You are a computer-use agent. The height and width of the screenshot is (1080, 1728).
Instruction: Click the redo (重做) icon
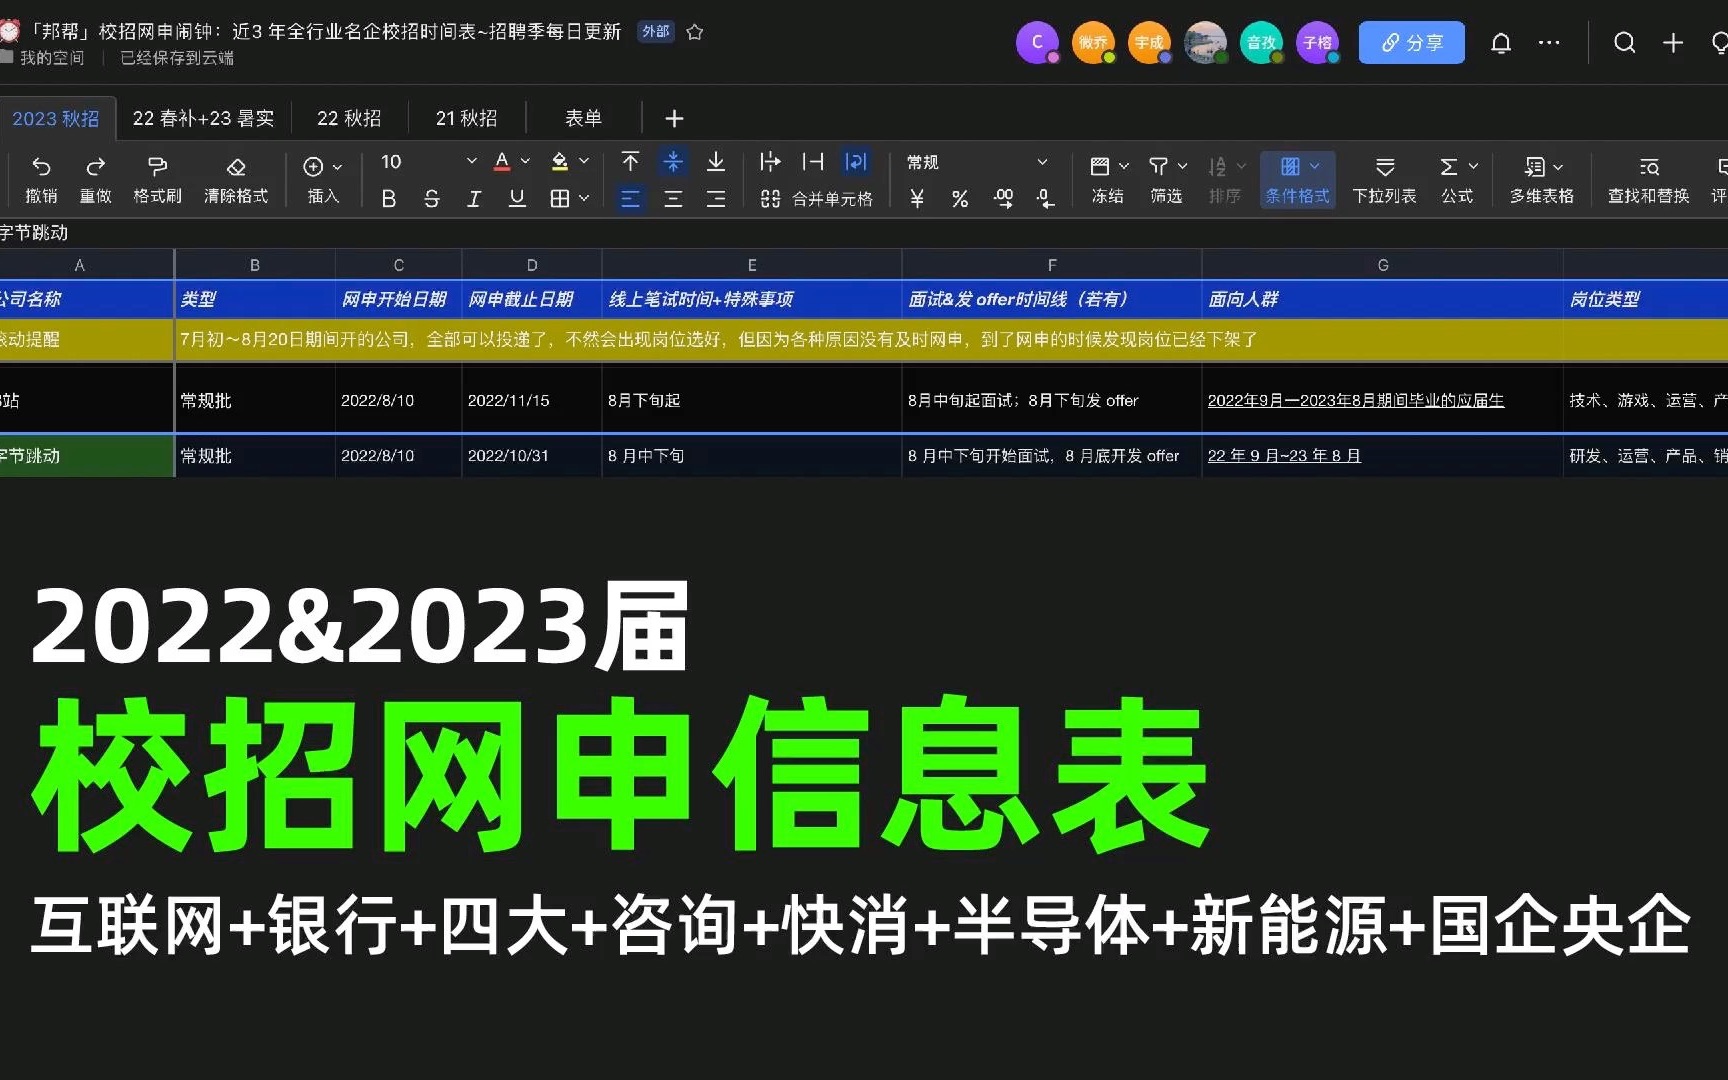[96, 166]
